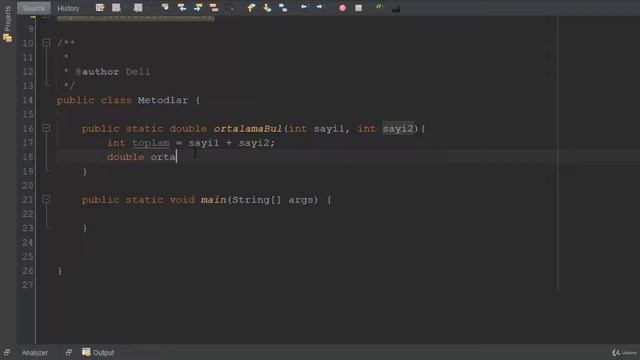
Task: Click line number 18 in gutter
Action: point(27,157)
